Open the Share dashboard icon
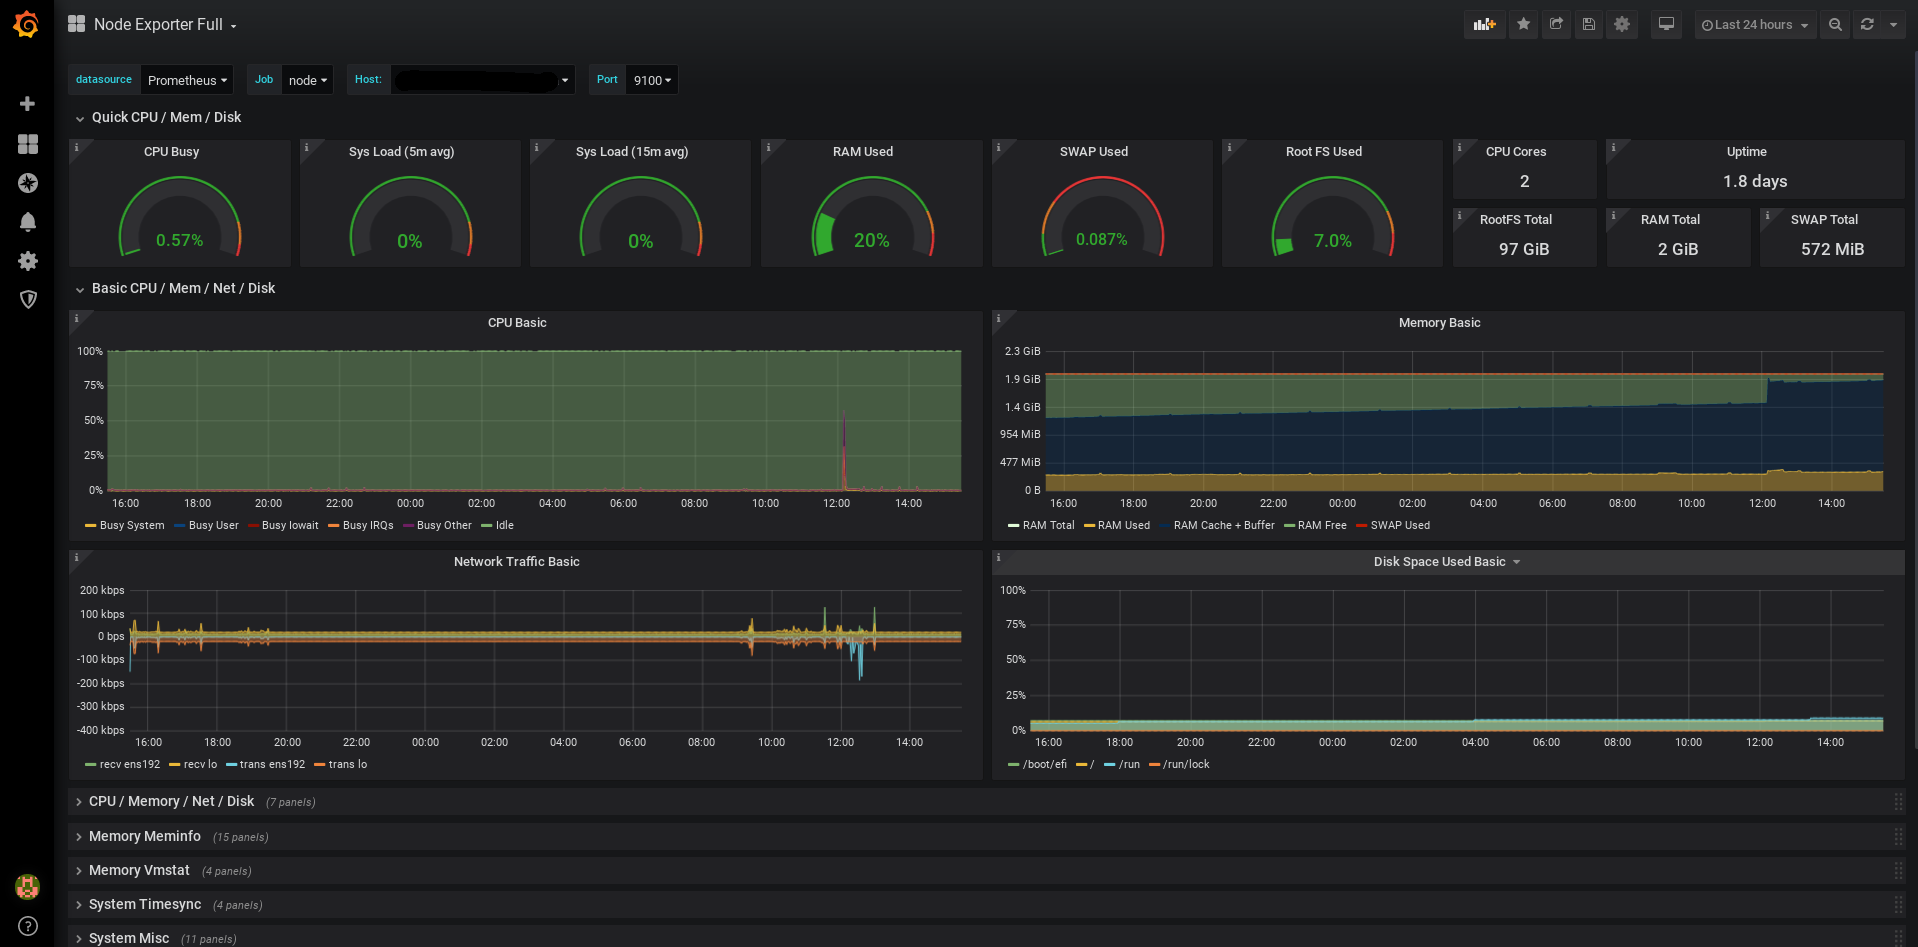 1556,24
